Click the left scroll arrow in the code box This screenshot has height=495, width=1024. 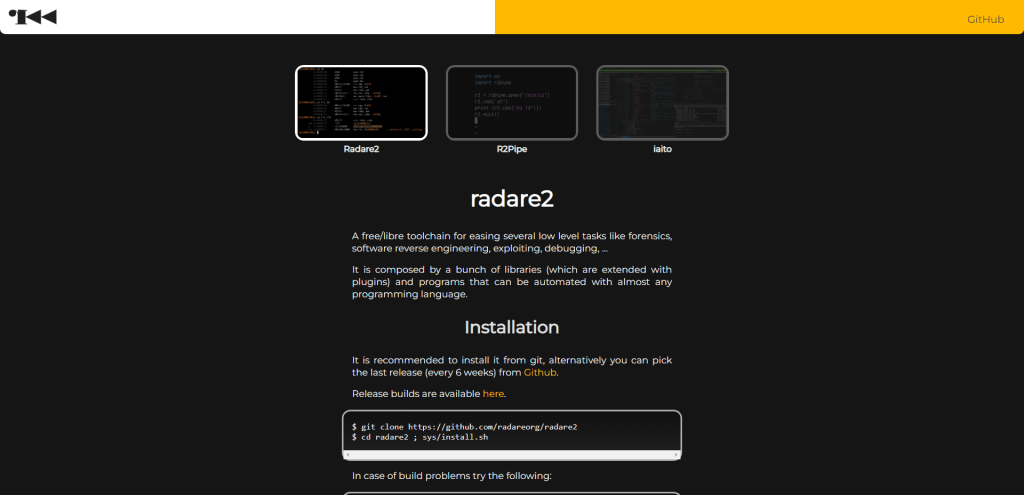(347, 455)
